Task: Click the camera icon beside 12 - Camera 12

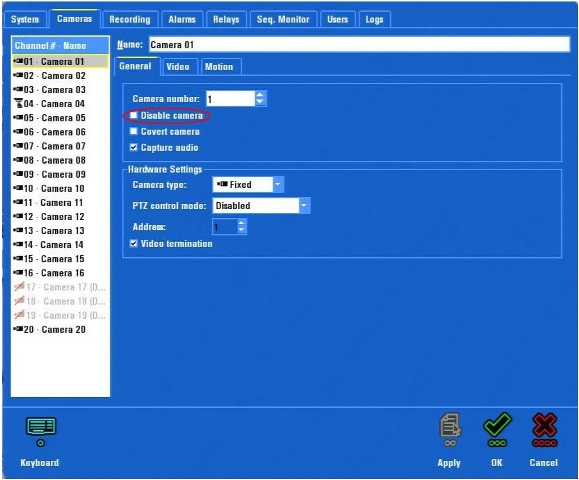Action: click(18, 216)
